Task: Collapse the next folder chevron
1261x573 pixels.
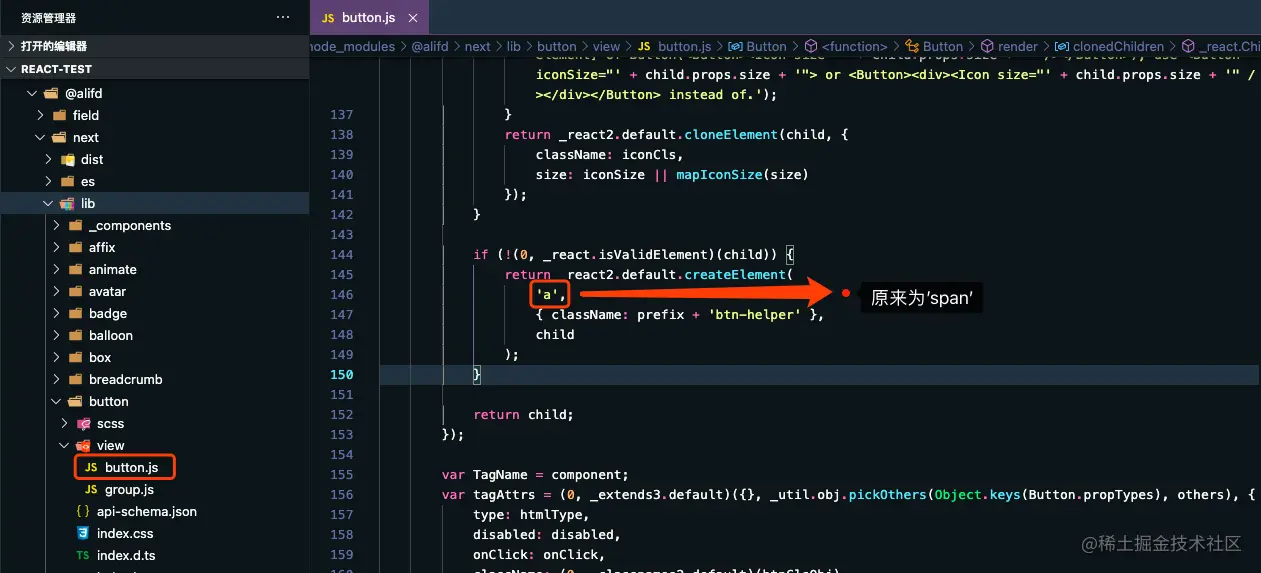Action: [x=41, y=137]
